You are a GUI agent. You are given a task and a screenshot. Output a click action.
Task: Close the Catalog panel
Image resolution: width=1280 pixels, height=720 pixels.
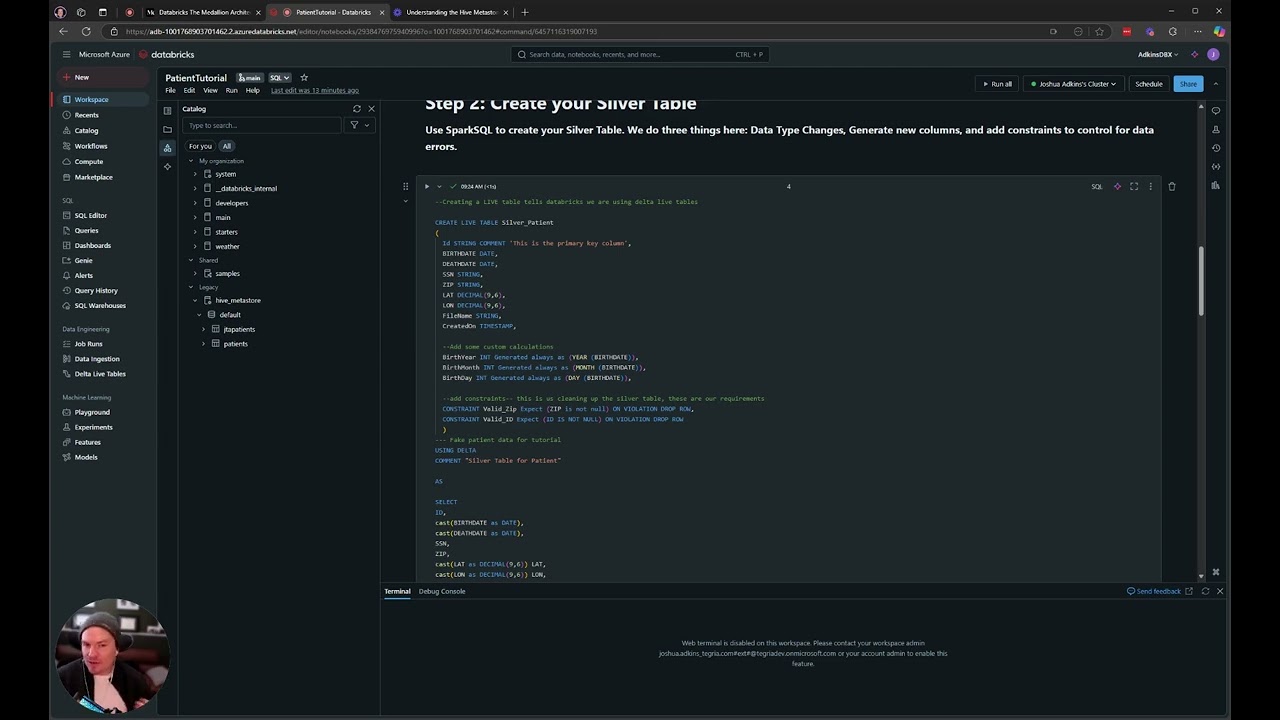(x=371, y=108)
